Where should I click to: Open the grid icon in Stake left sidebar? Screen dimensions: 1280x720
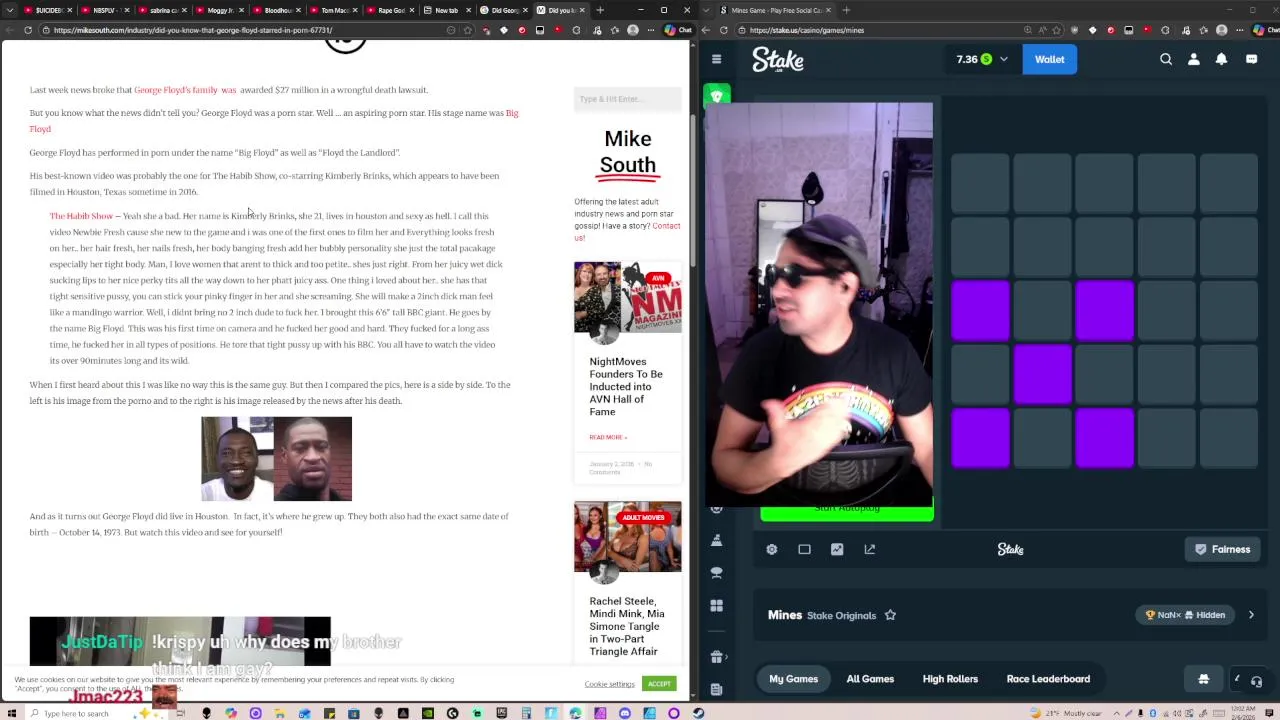pyautogui.click(x=716, y=606)
